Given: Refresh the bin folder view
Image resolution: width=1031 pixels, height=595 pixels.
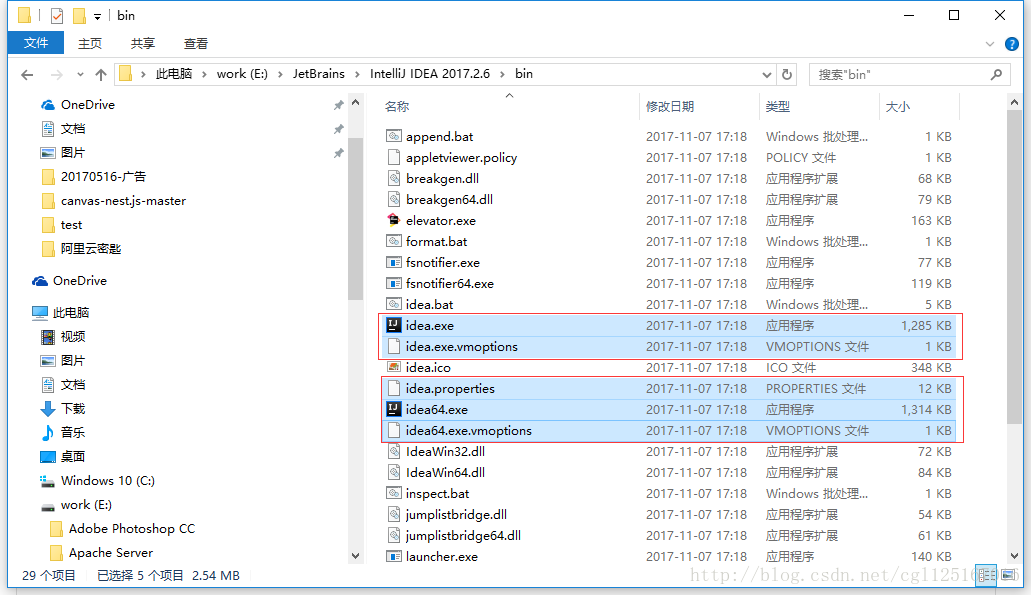Looking at the screenshot, I should 787,74.
